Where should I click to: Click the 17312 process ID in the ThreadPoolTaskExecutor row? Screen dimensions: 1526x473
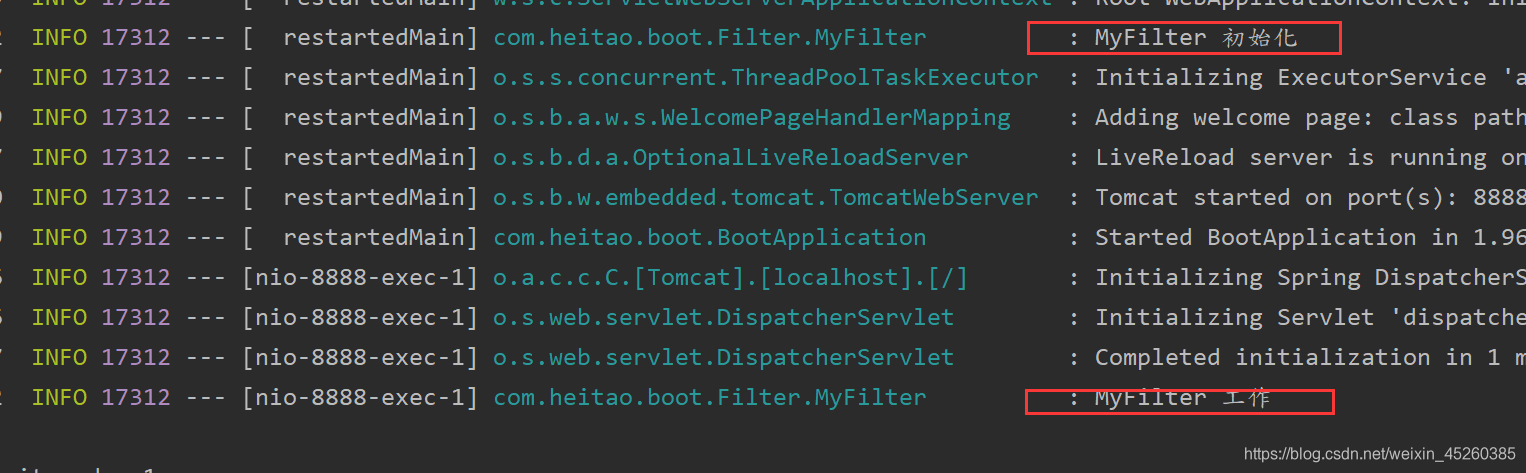click(x=136, y=78)
